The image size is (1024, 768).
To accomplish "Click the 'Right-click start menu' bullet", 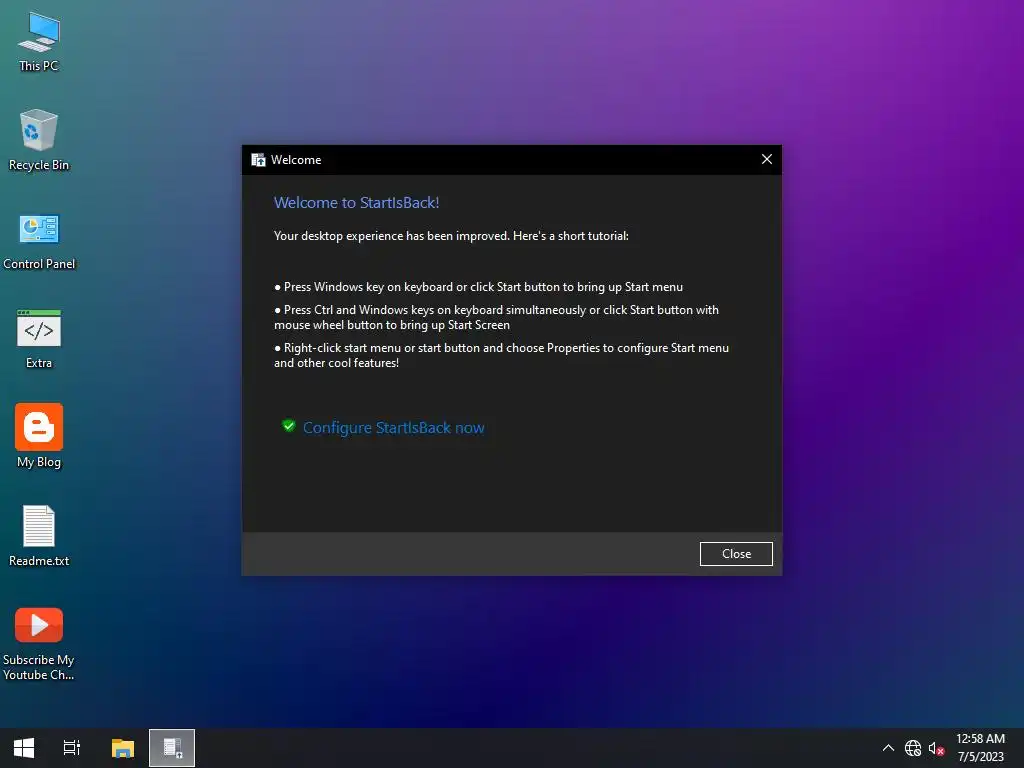I will tap(502, 355).
